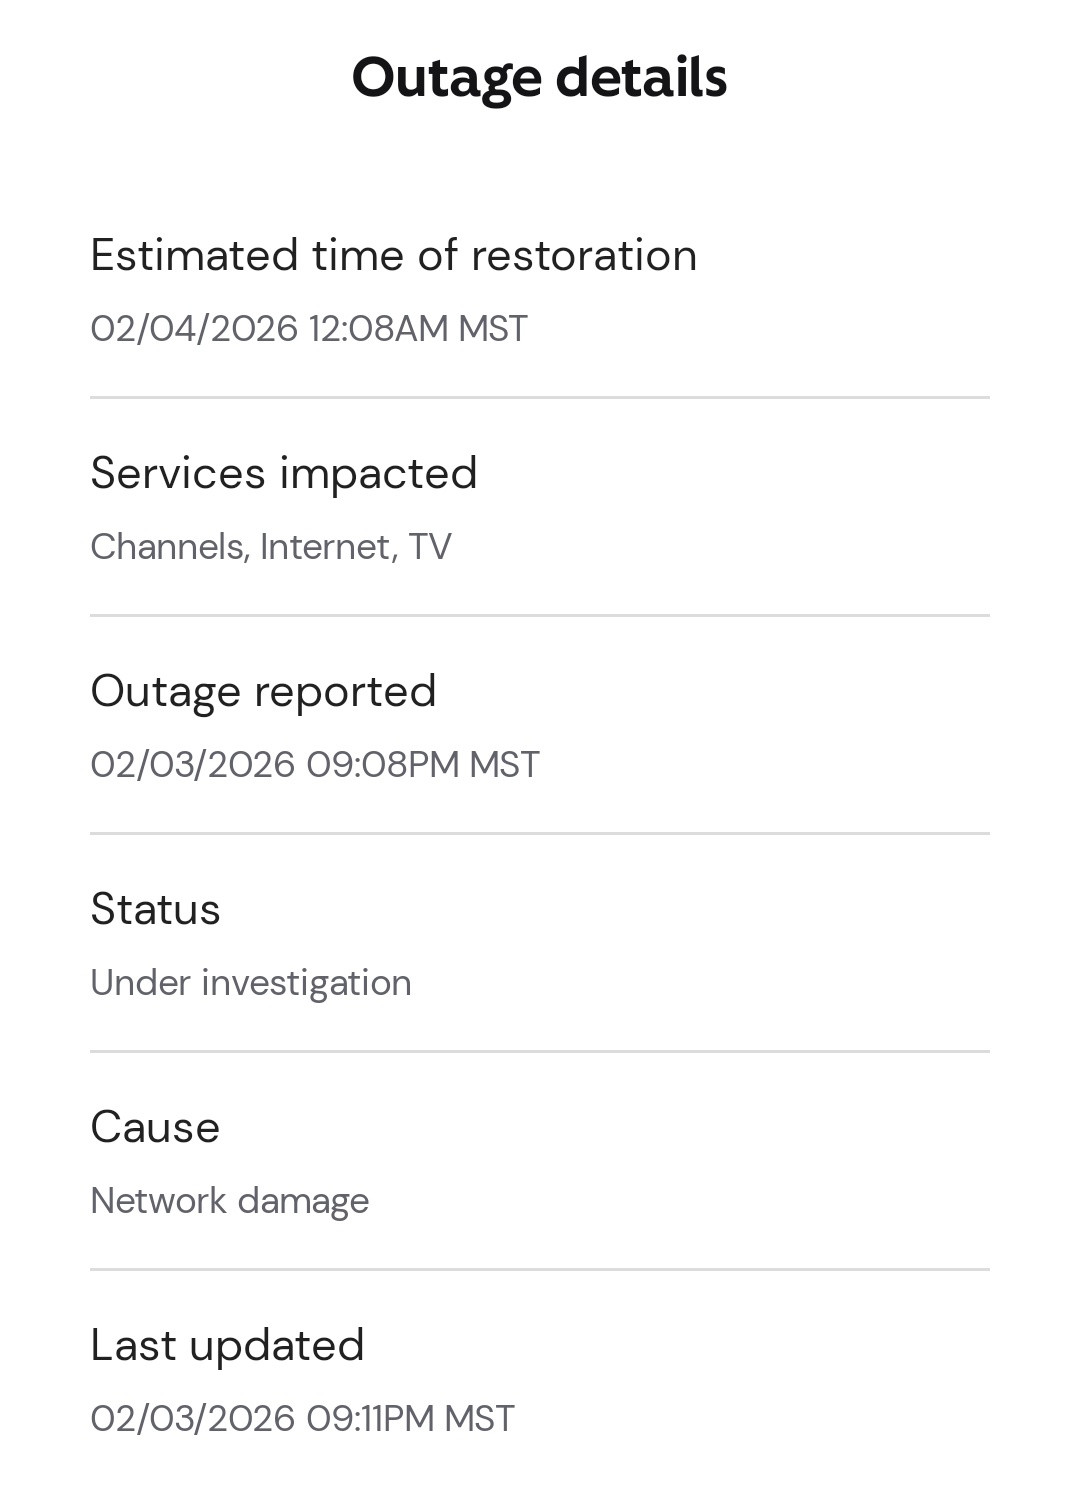The image size is (1080, 1496).
Task: Click the divider below the Status row
Action: [x=539, y=1051]
